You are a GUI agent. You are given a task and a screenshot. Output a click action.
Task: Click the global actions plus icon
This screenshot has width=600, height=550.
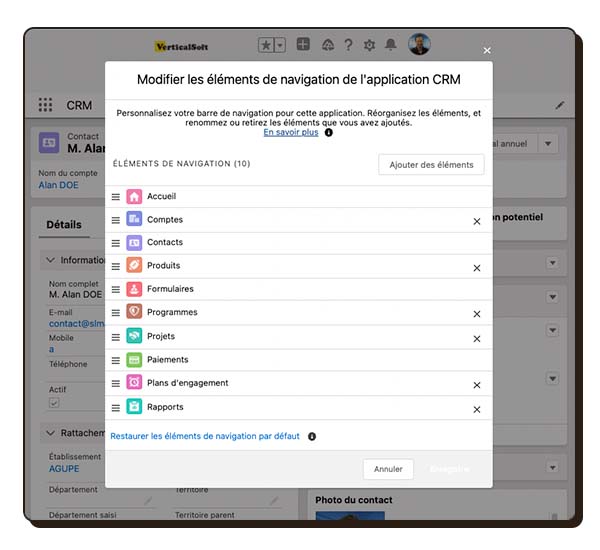303,45
